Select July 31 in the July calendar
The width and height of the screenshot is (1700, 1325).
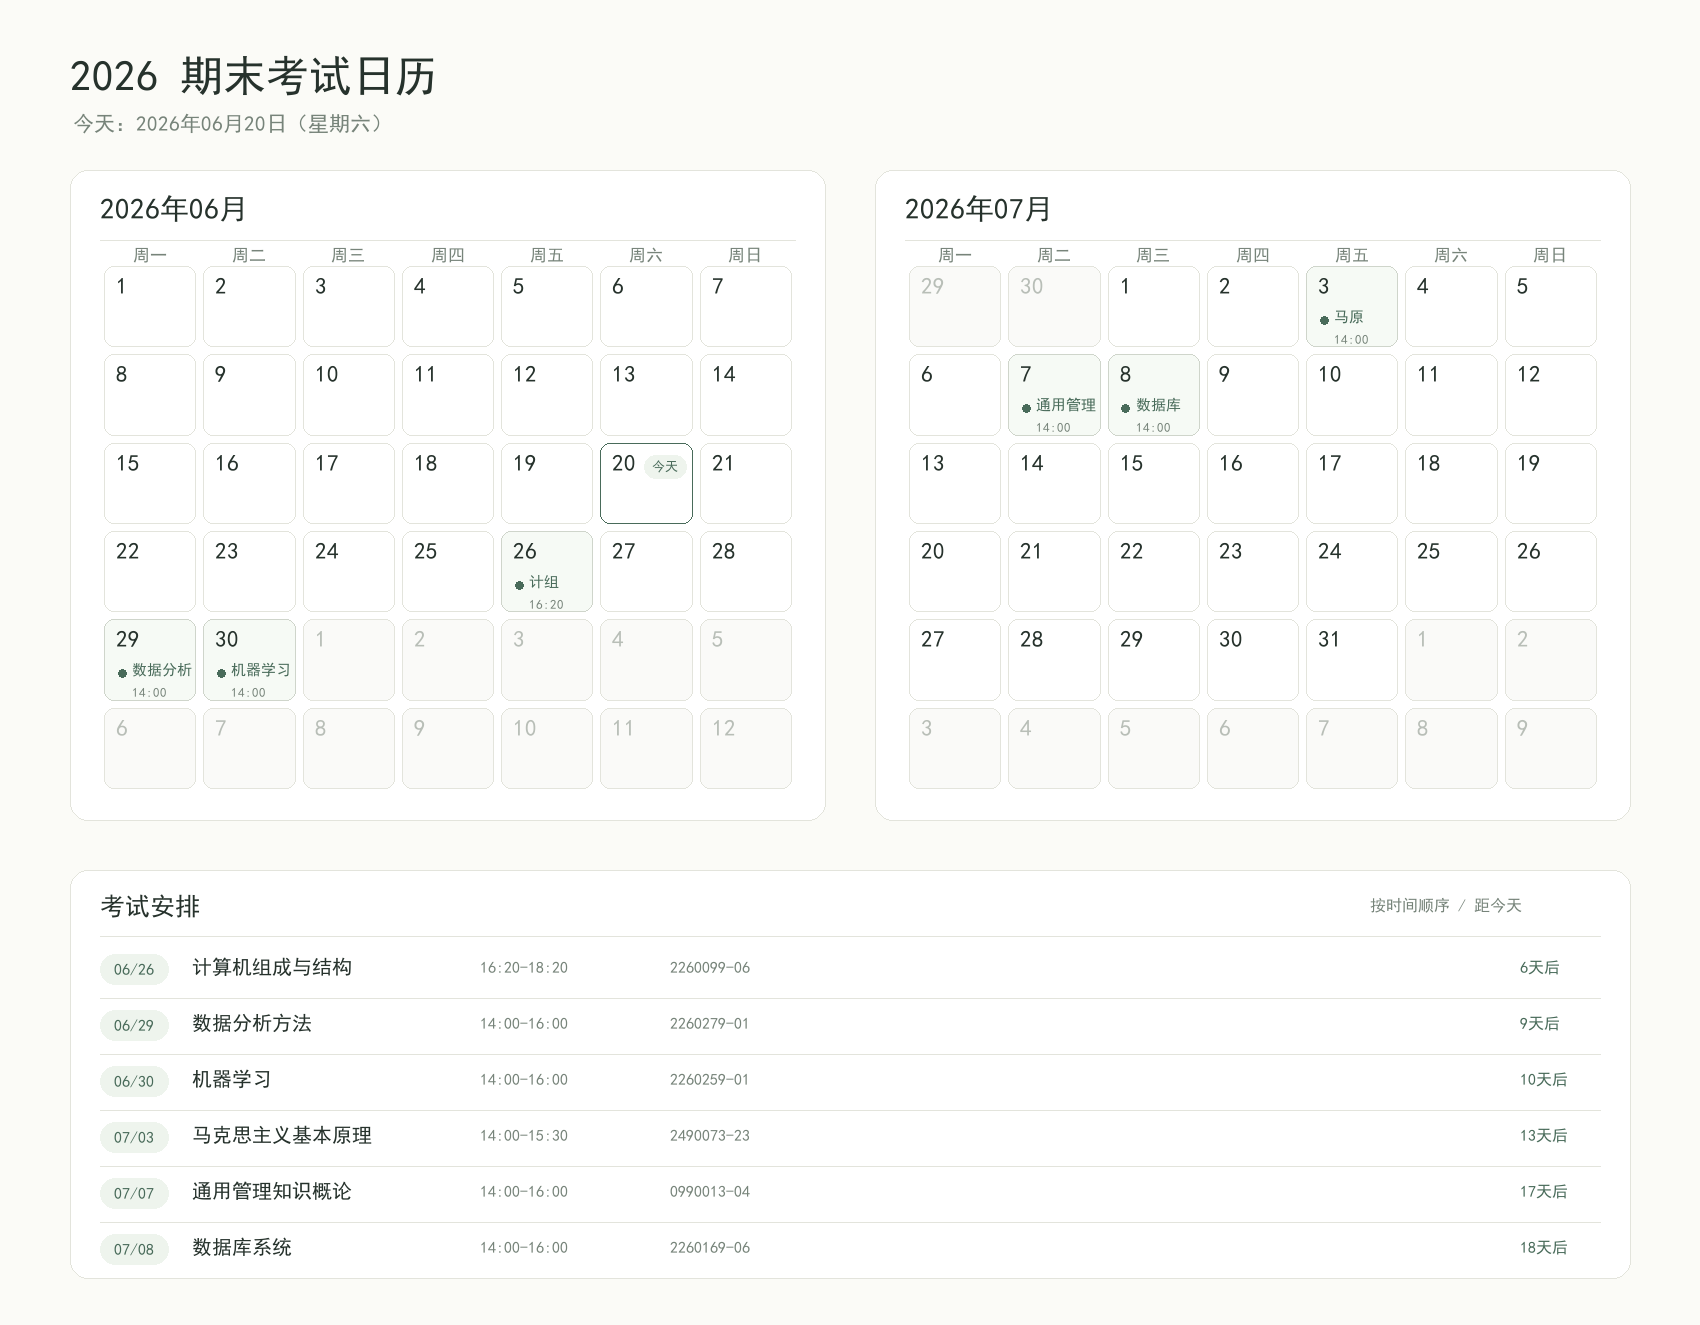tap(1351, 660)
